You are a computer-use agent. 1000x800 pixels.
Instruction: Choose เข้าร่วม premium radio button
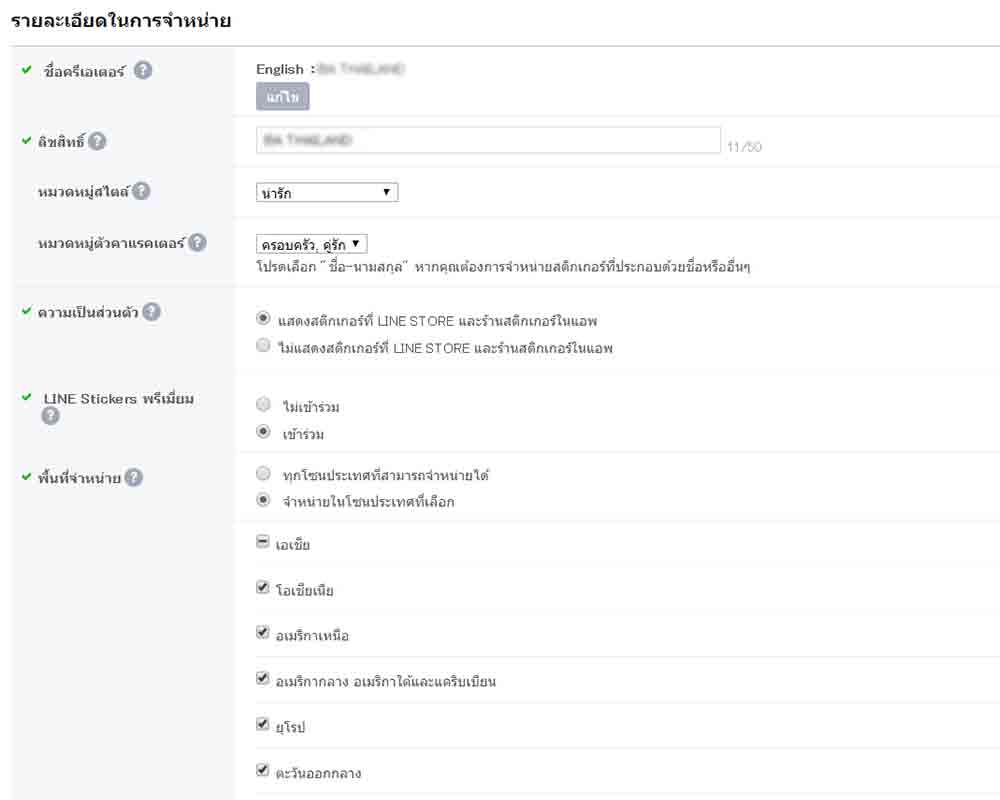(x=263, y=432)
